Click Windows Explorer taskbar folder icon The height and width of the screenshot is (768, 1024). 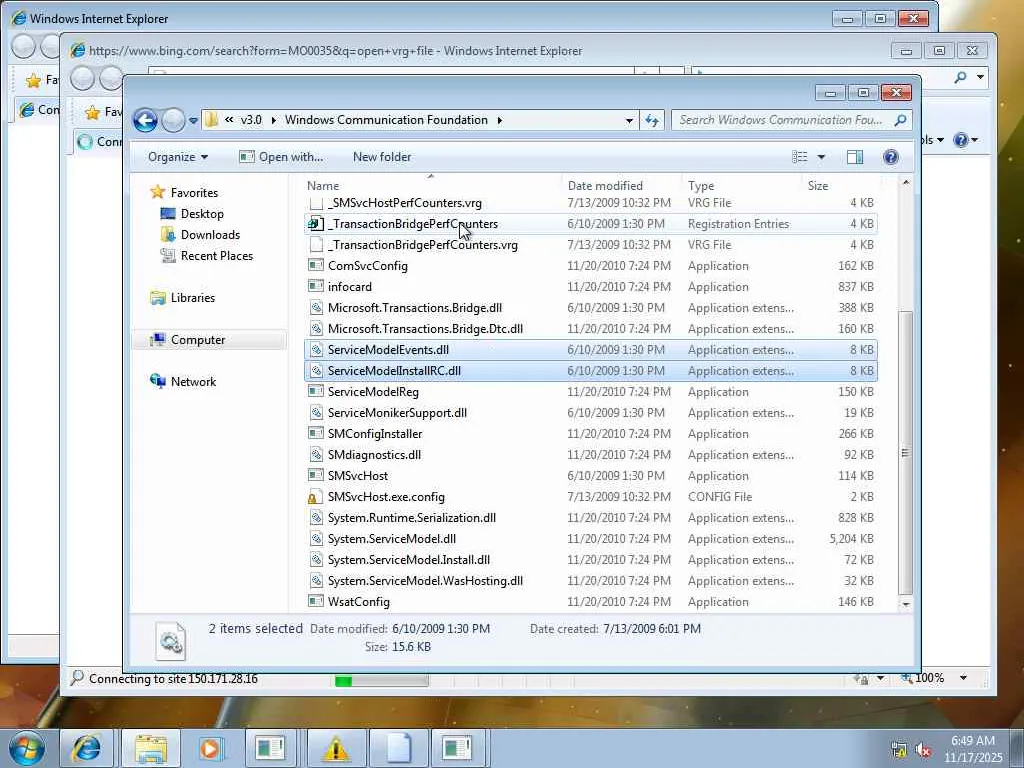pyautogui.click(x=151, y=748)
